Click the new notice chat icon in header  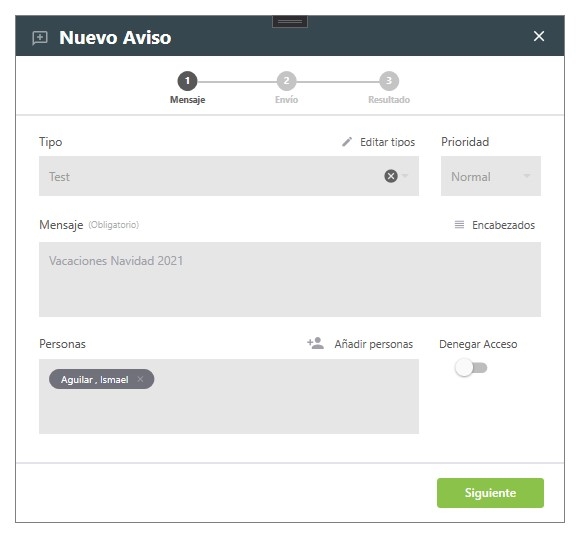(x=40, y=38)
